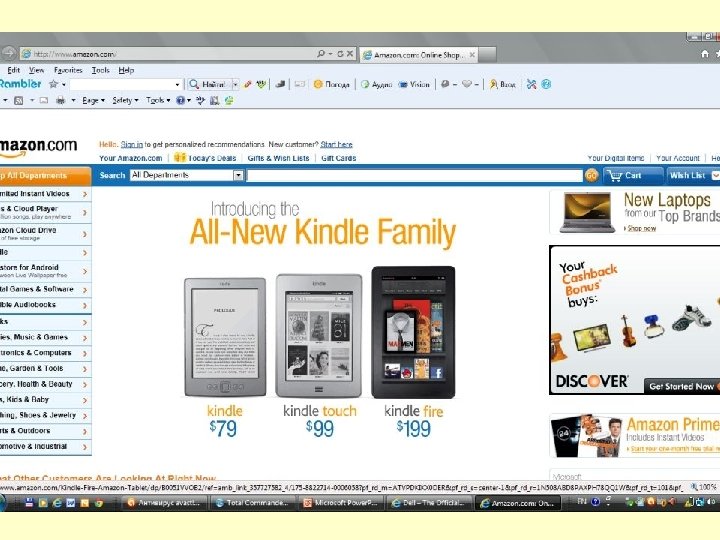The image size is (720, 540).
Task: Switch to Microsoft PowerPoint taskbar button
Action: [342, 503]
